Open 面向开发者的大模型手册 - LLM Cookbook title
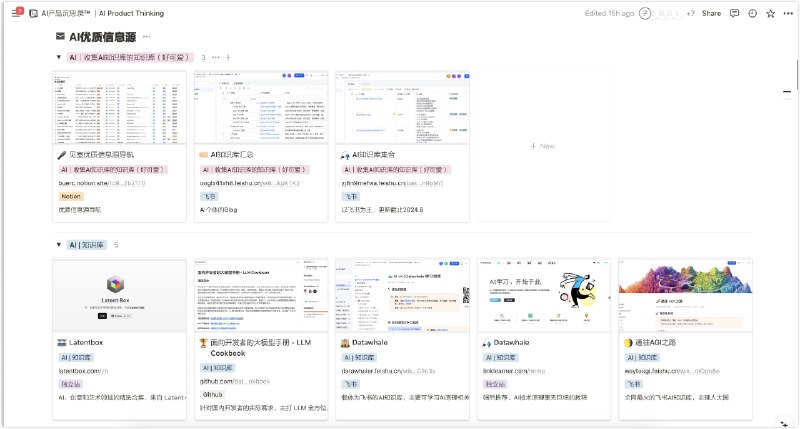 pyautogui.click(x=261, y=348)
